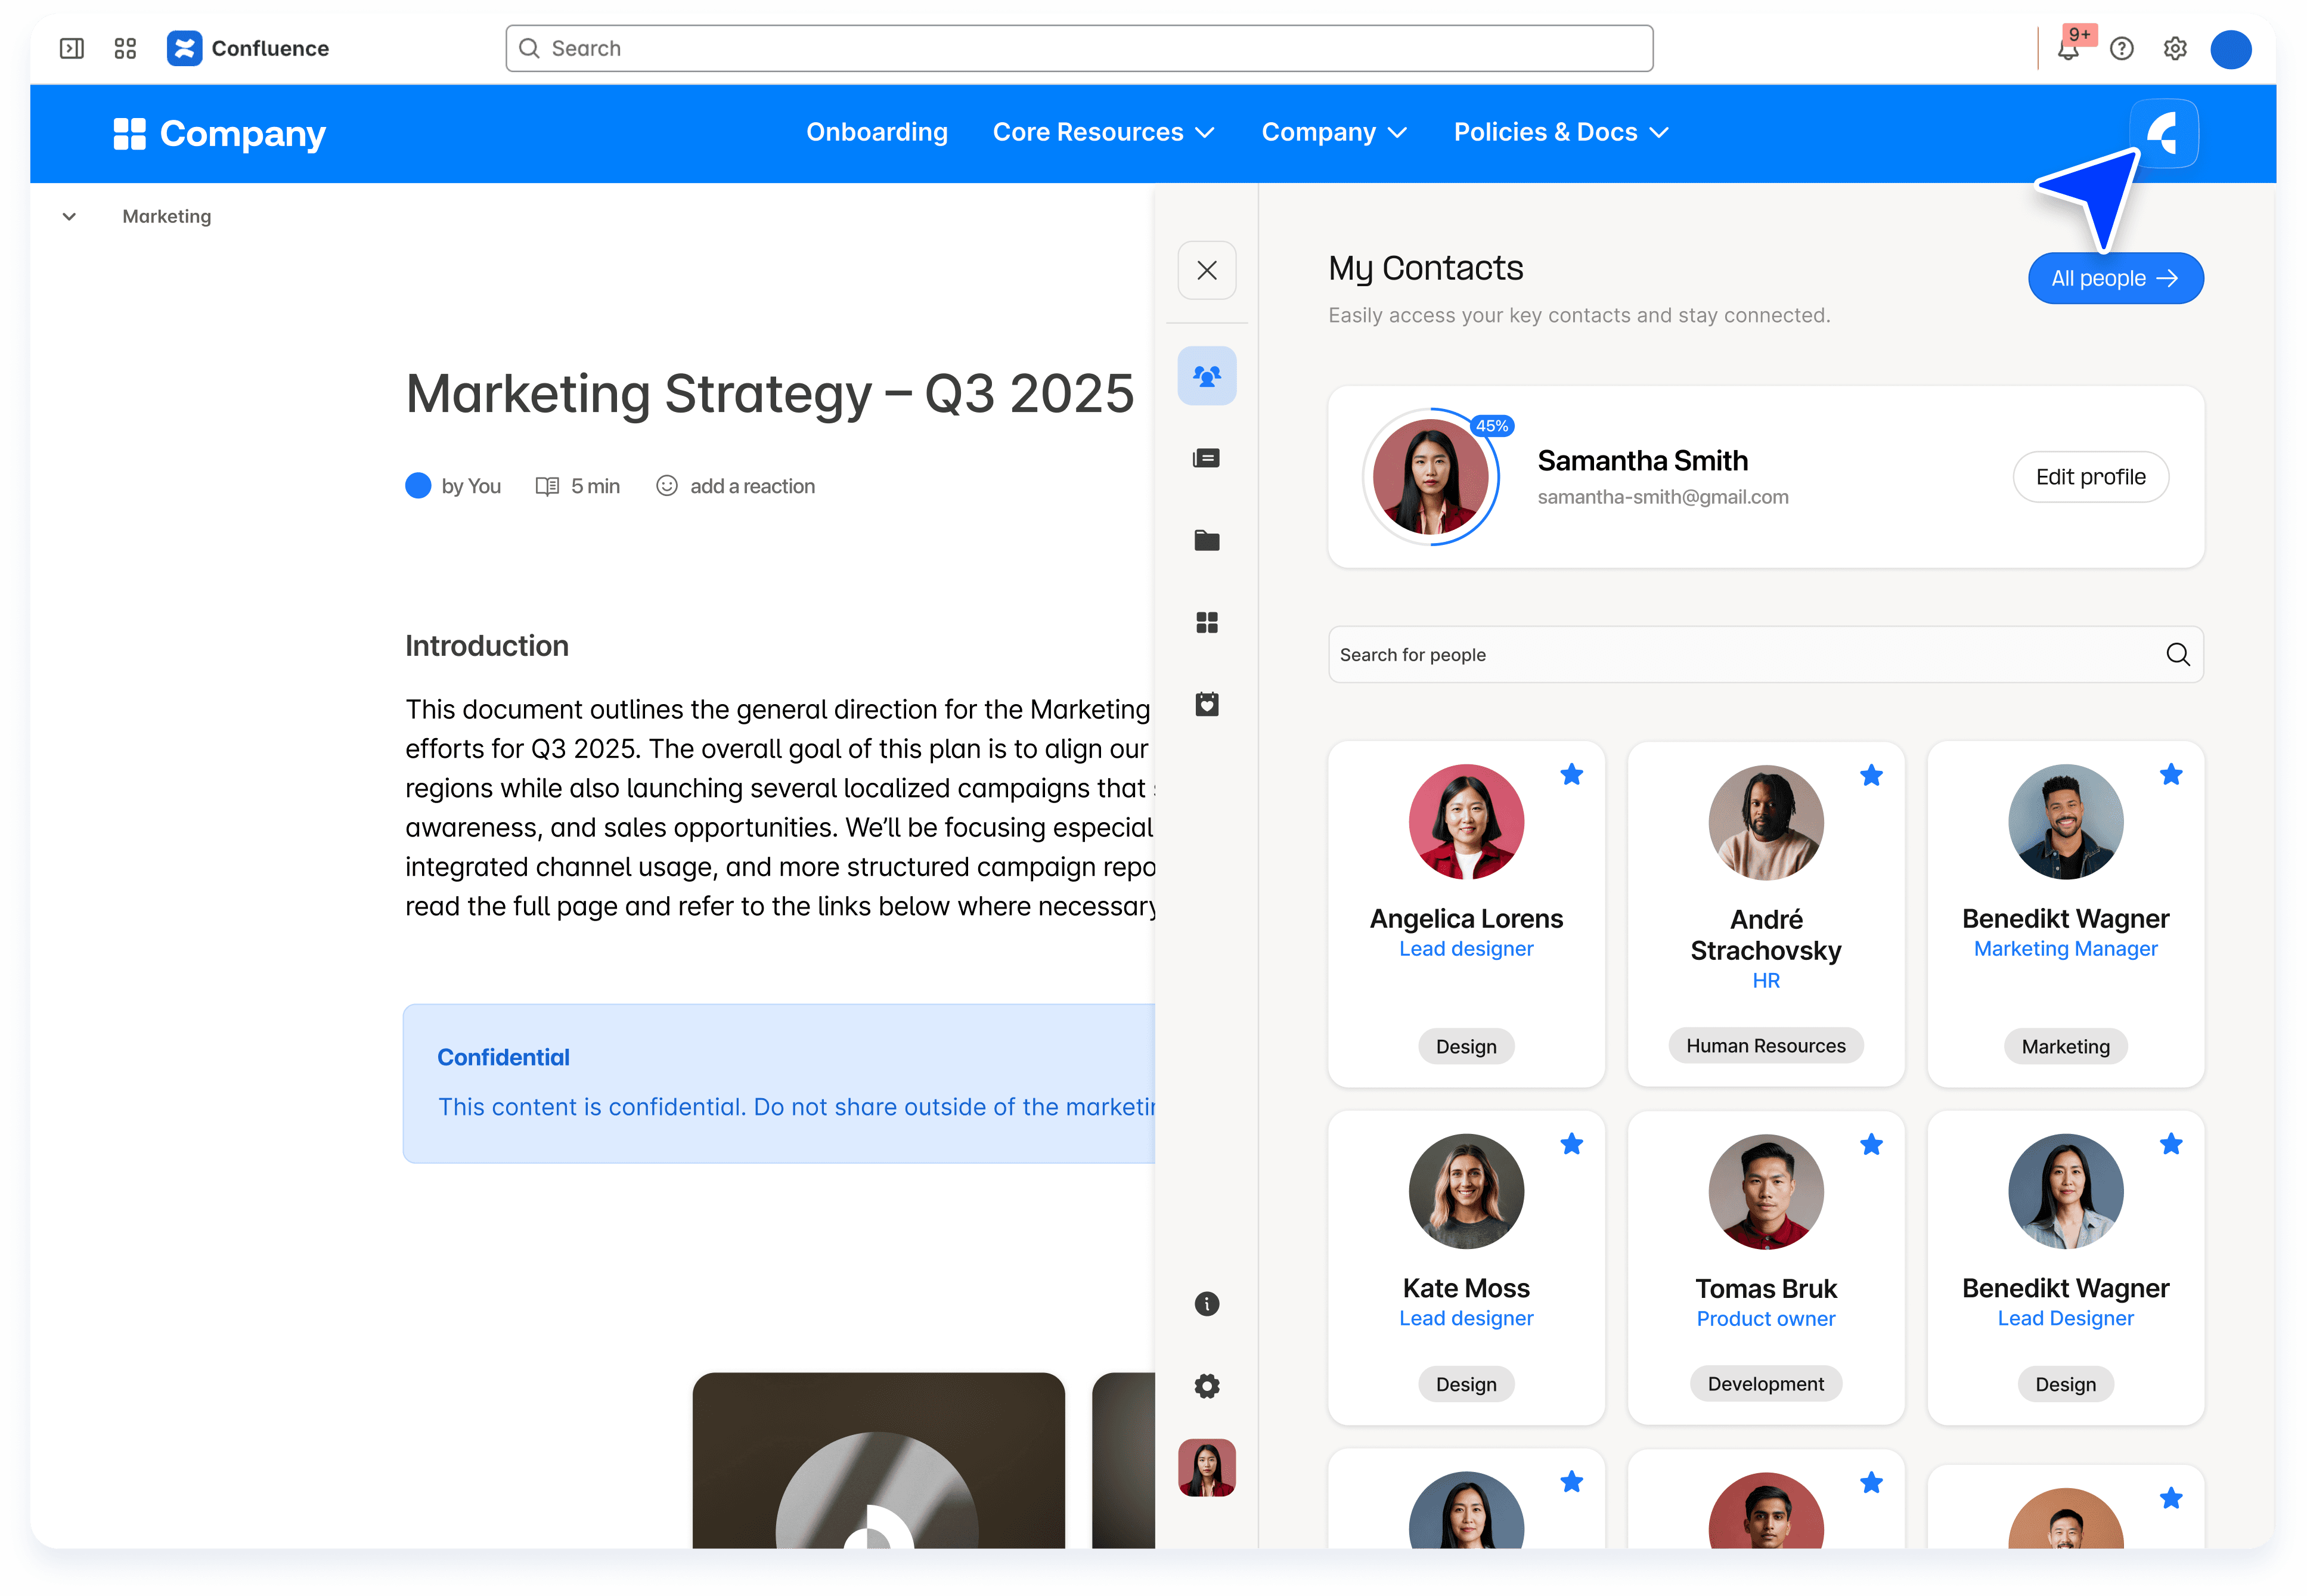Collapse the Marketing breadcrumb chevron

pos(69,216)
